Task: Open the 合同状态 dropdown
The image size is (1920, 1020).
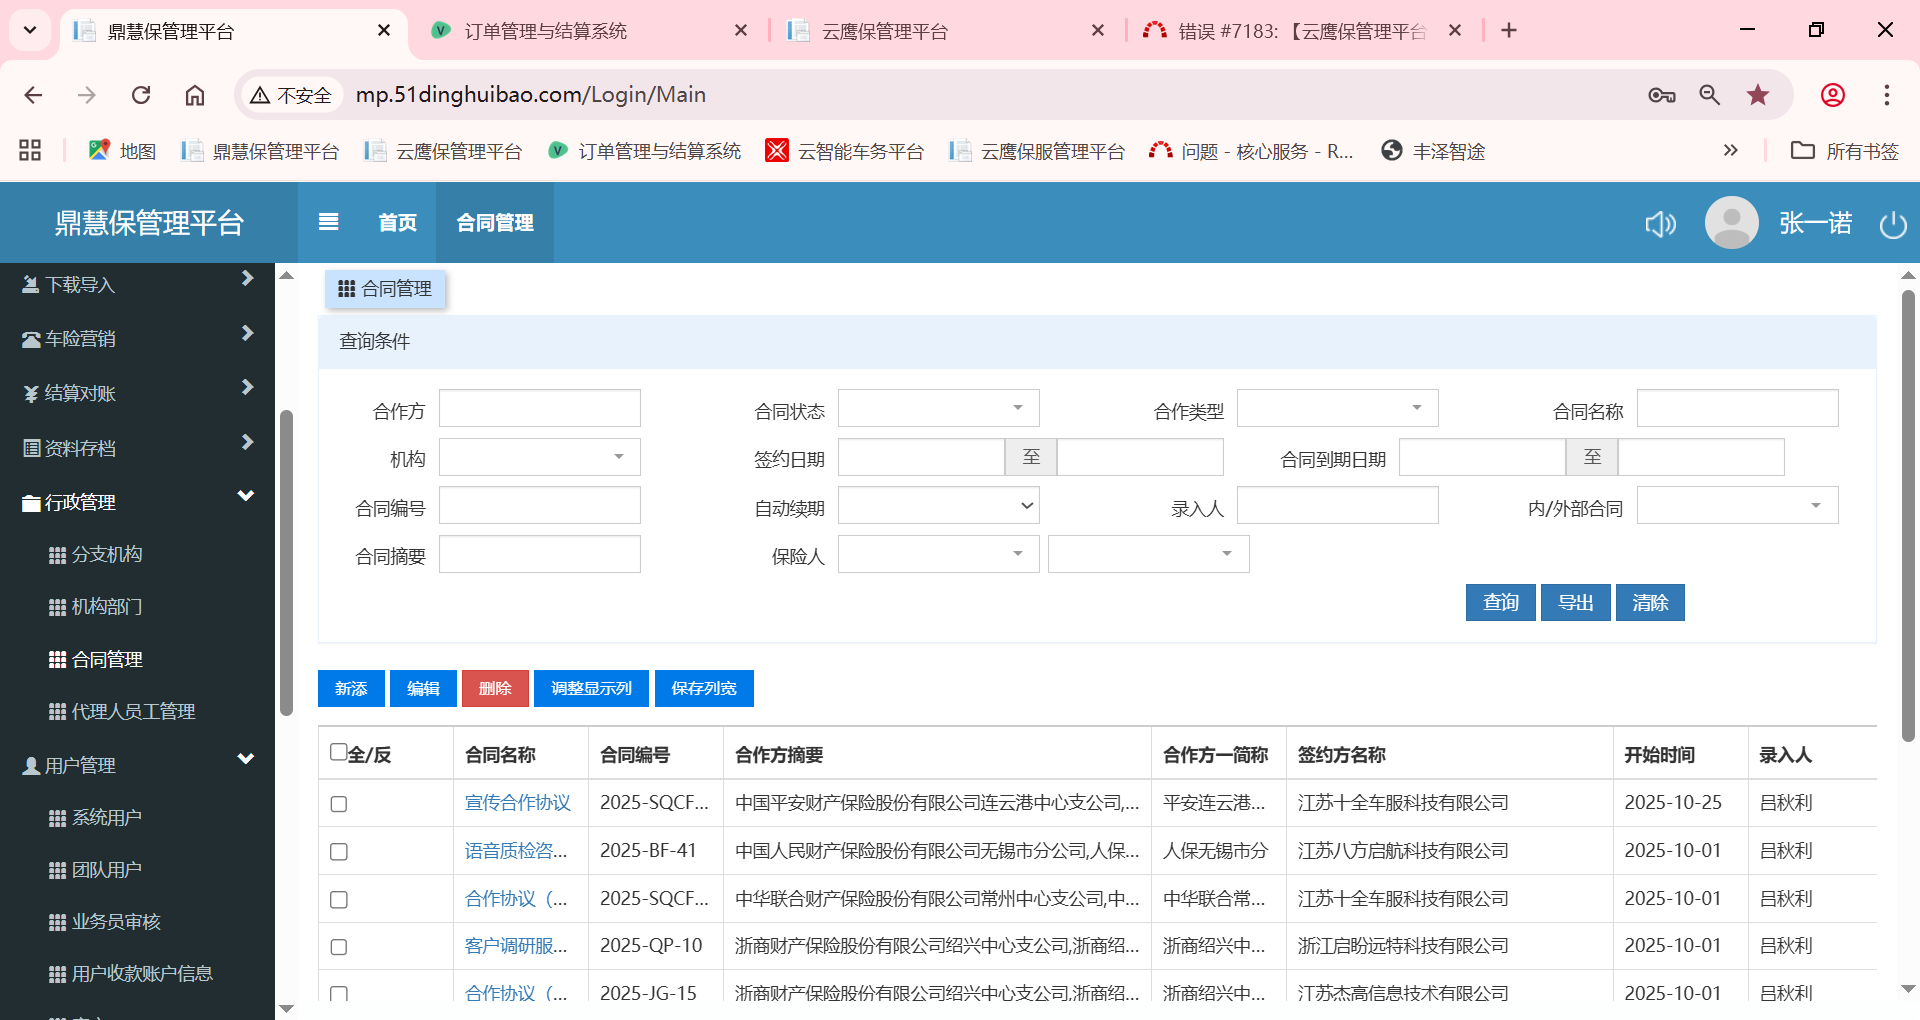Action: [x=938, y=408]
